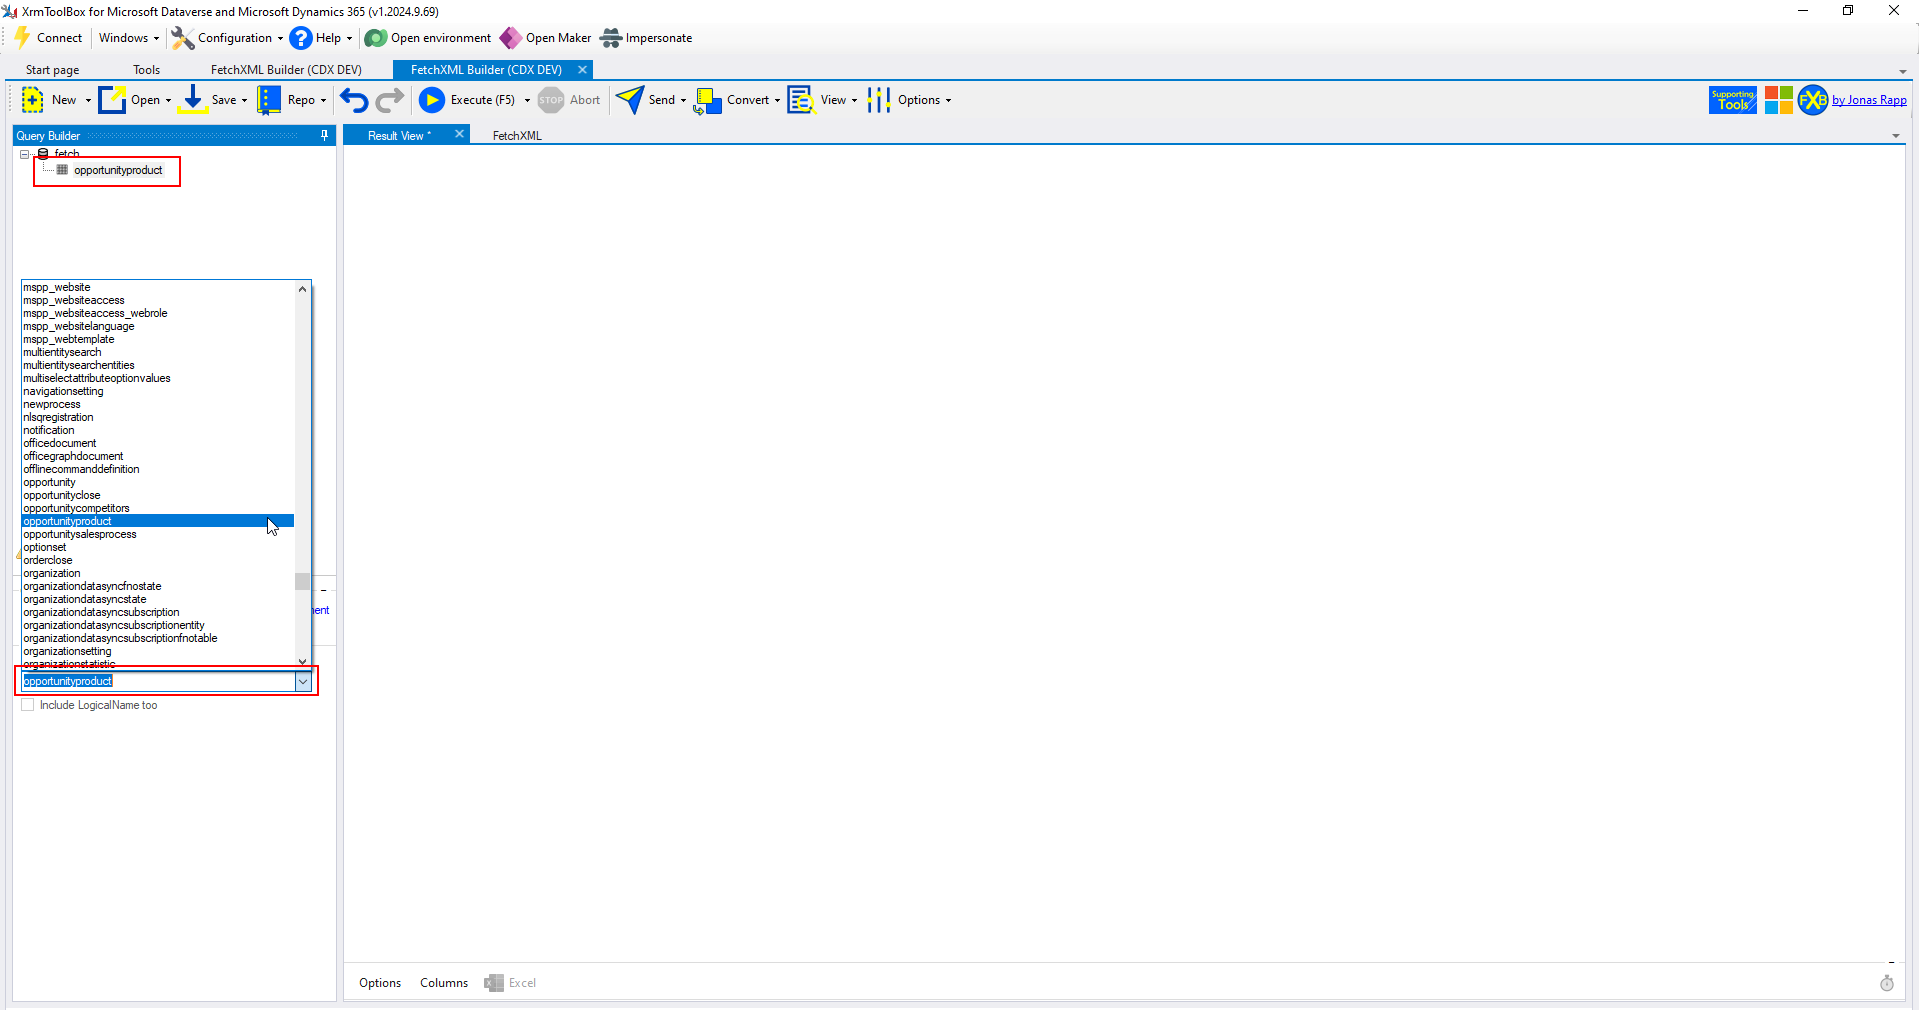Switch to the first FetchXML Builder tab
This screenshot has height=1010, width=1919.
coord(286,70)
